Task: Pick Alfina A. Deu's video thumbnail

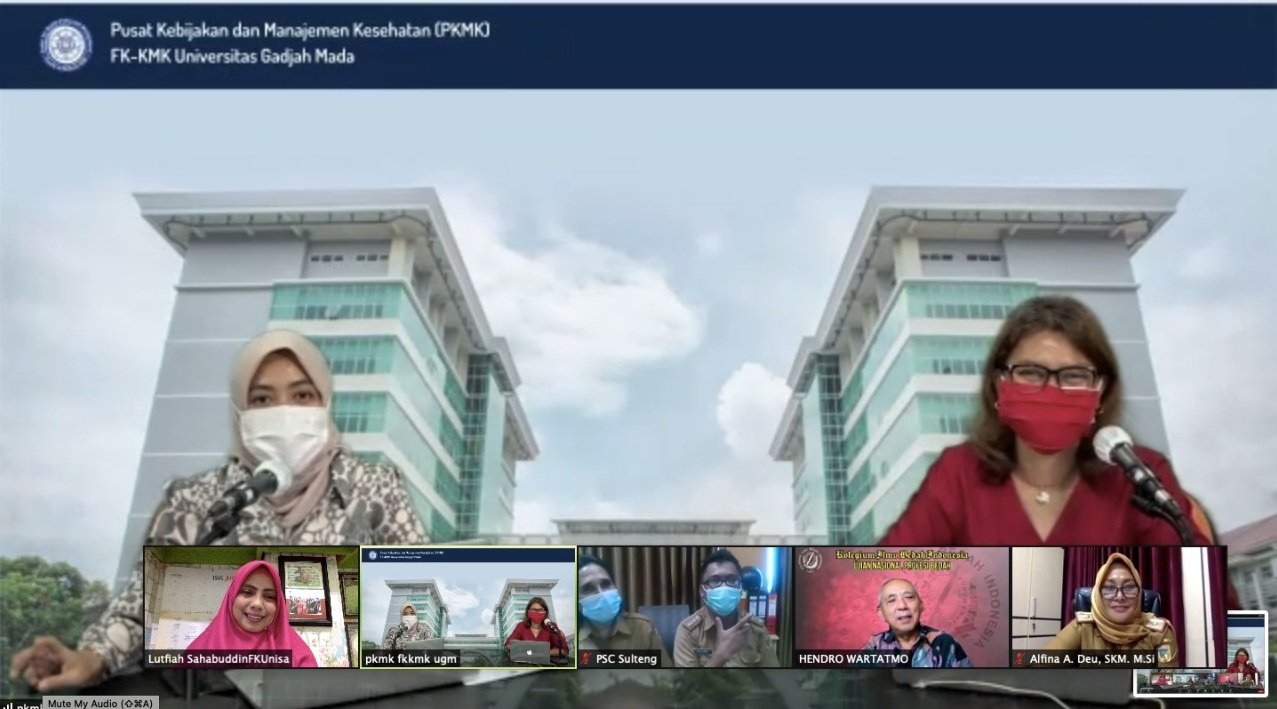Action: (1118, 600)
